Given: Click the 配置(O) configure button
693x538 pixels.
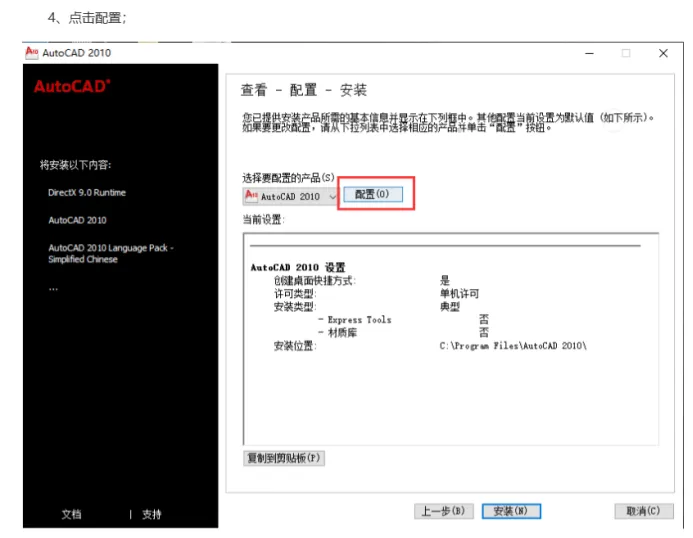Looking at the screenshot, I should pyautogui.click(x=373, y=194).
